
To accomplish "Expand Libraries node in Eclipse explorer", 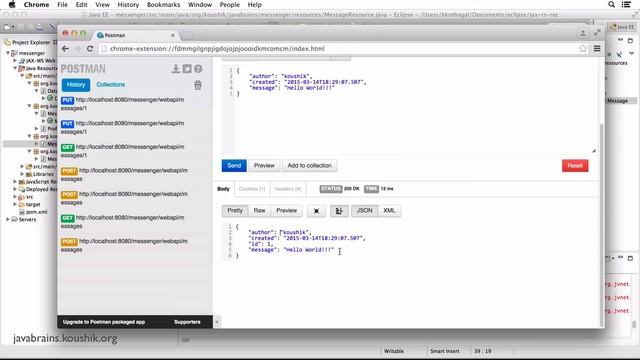I will (x=22, y=174).
